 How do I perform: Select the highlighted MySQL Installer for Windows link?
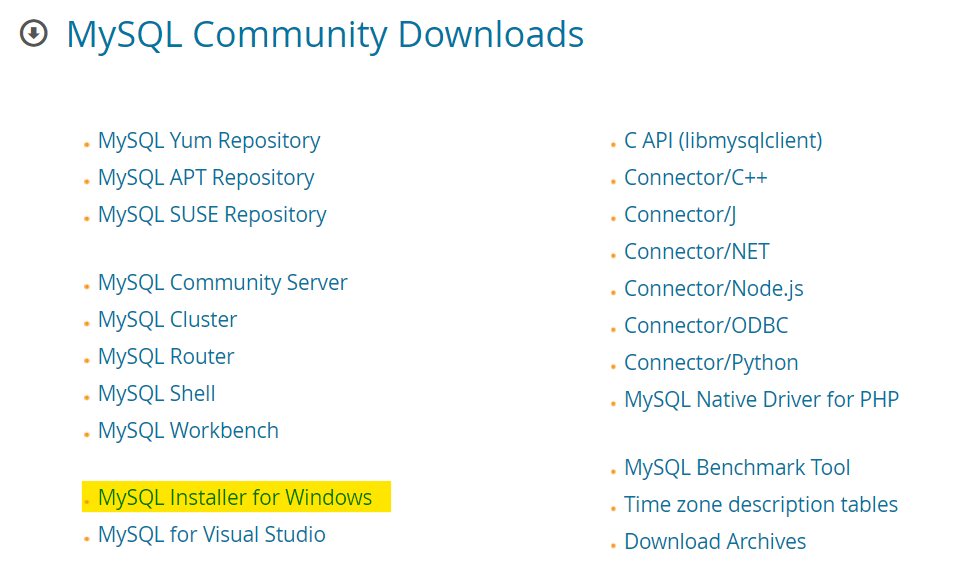[235, 497]
